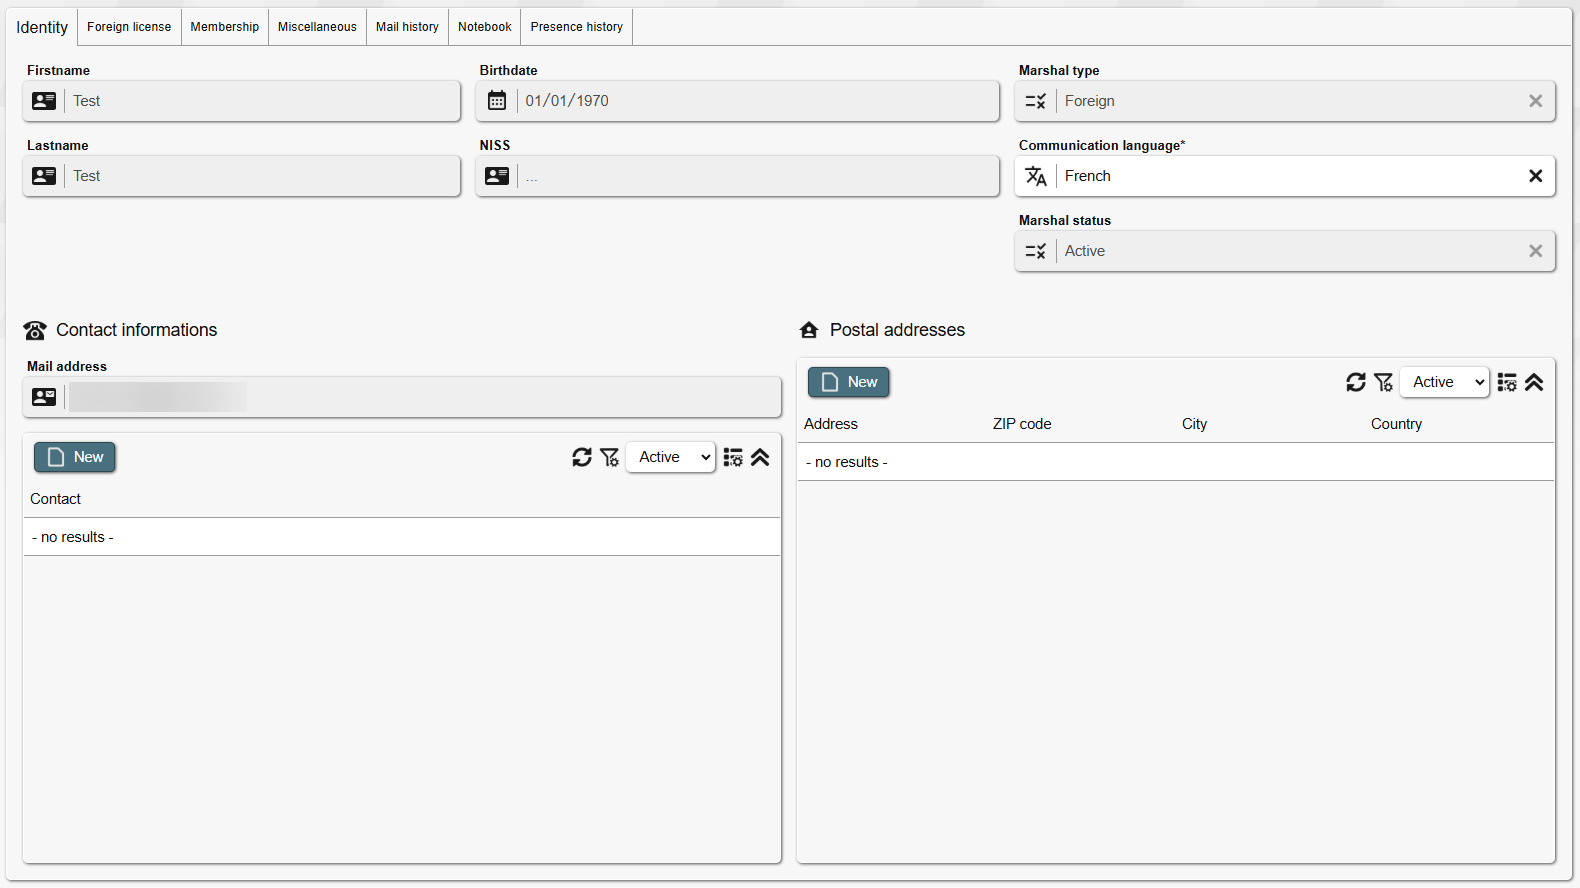Open list settings icon in Postal addresses
Image resolution: width=1580 pixels, height=888 pixels.
click(x=1507, y=382)
